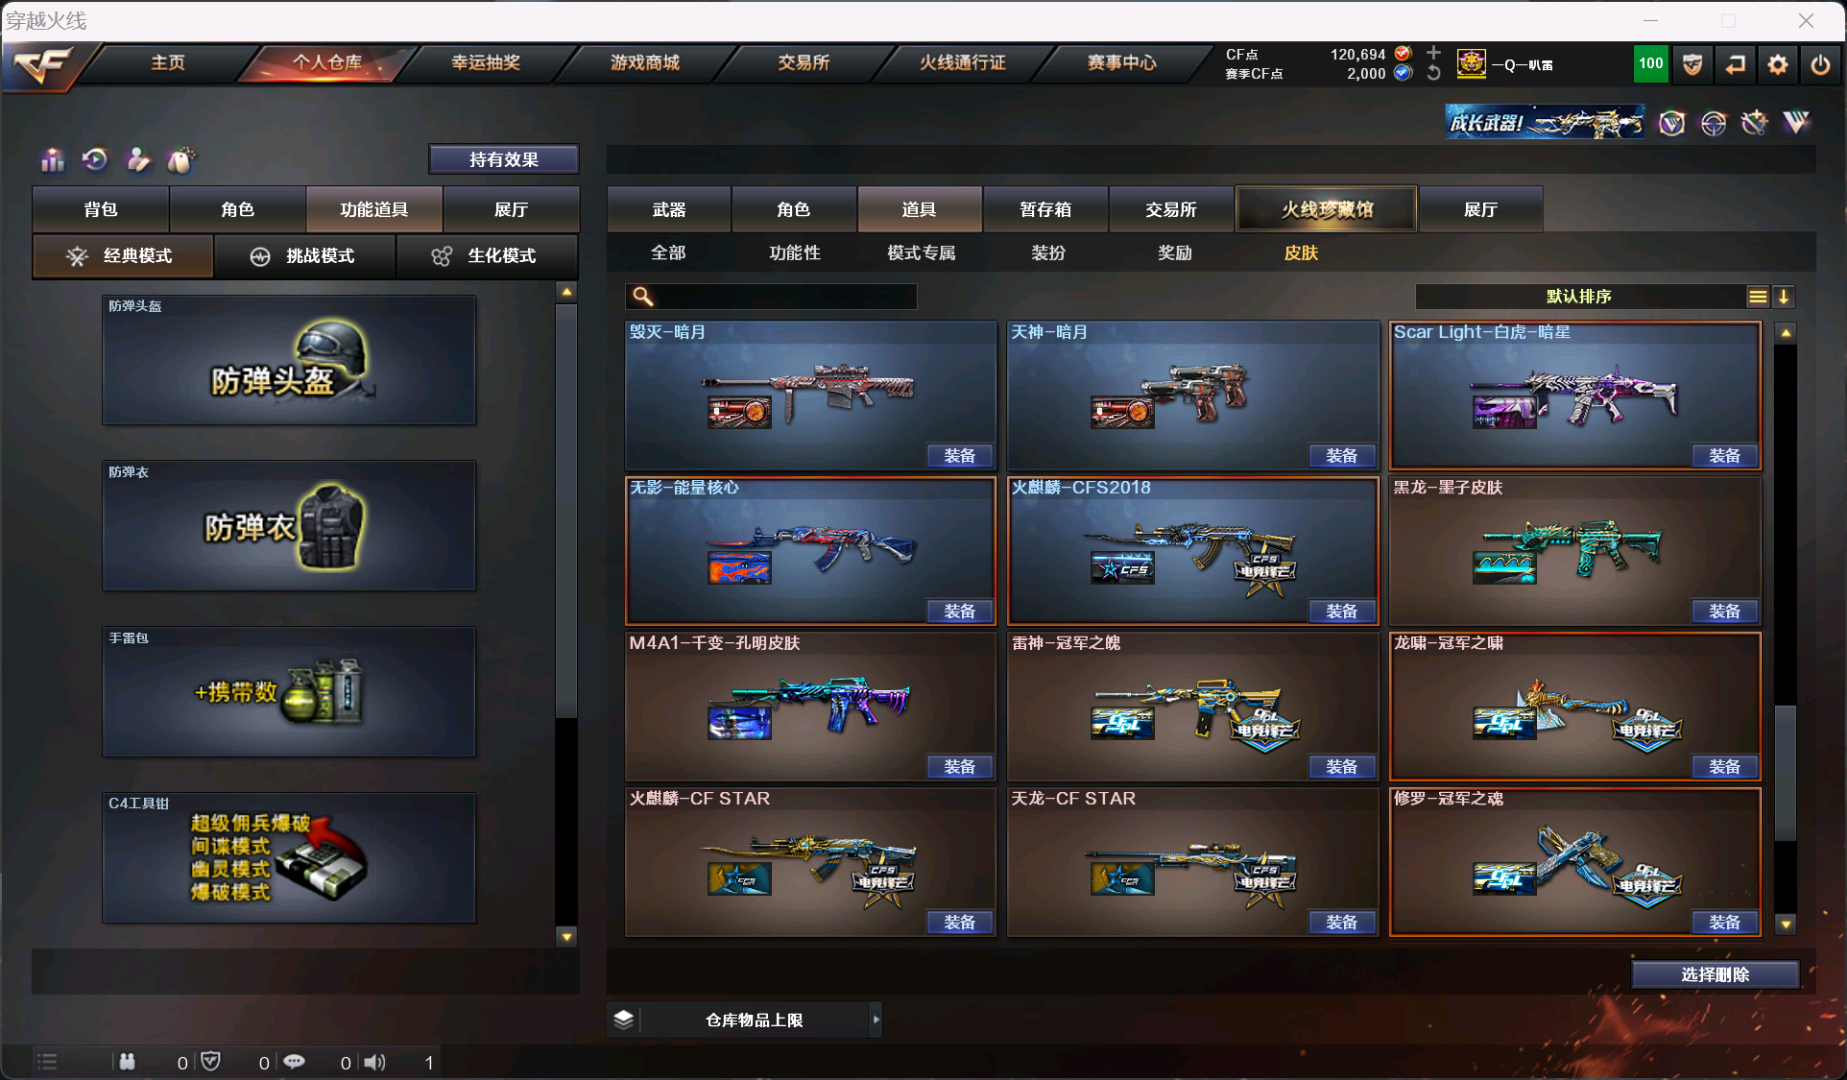Select the 防弹衣 item card
Viewport: 1847px width, 1080px height.
pyautogui.click(x=289, y=526)
